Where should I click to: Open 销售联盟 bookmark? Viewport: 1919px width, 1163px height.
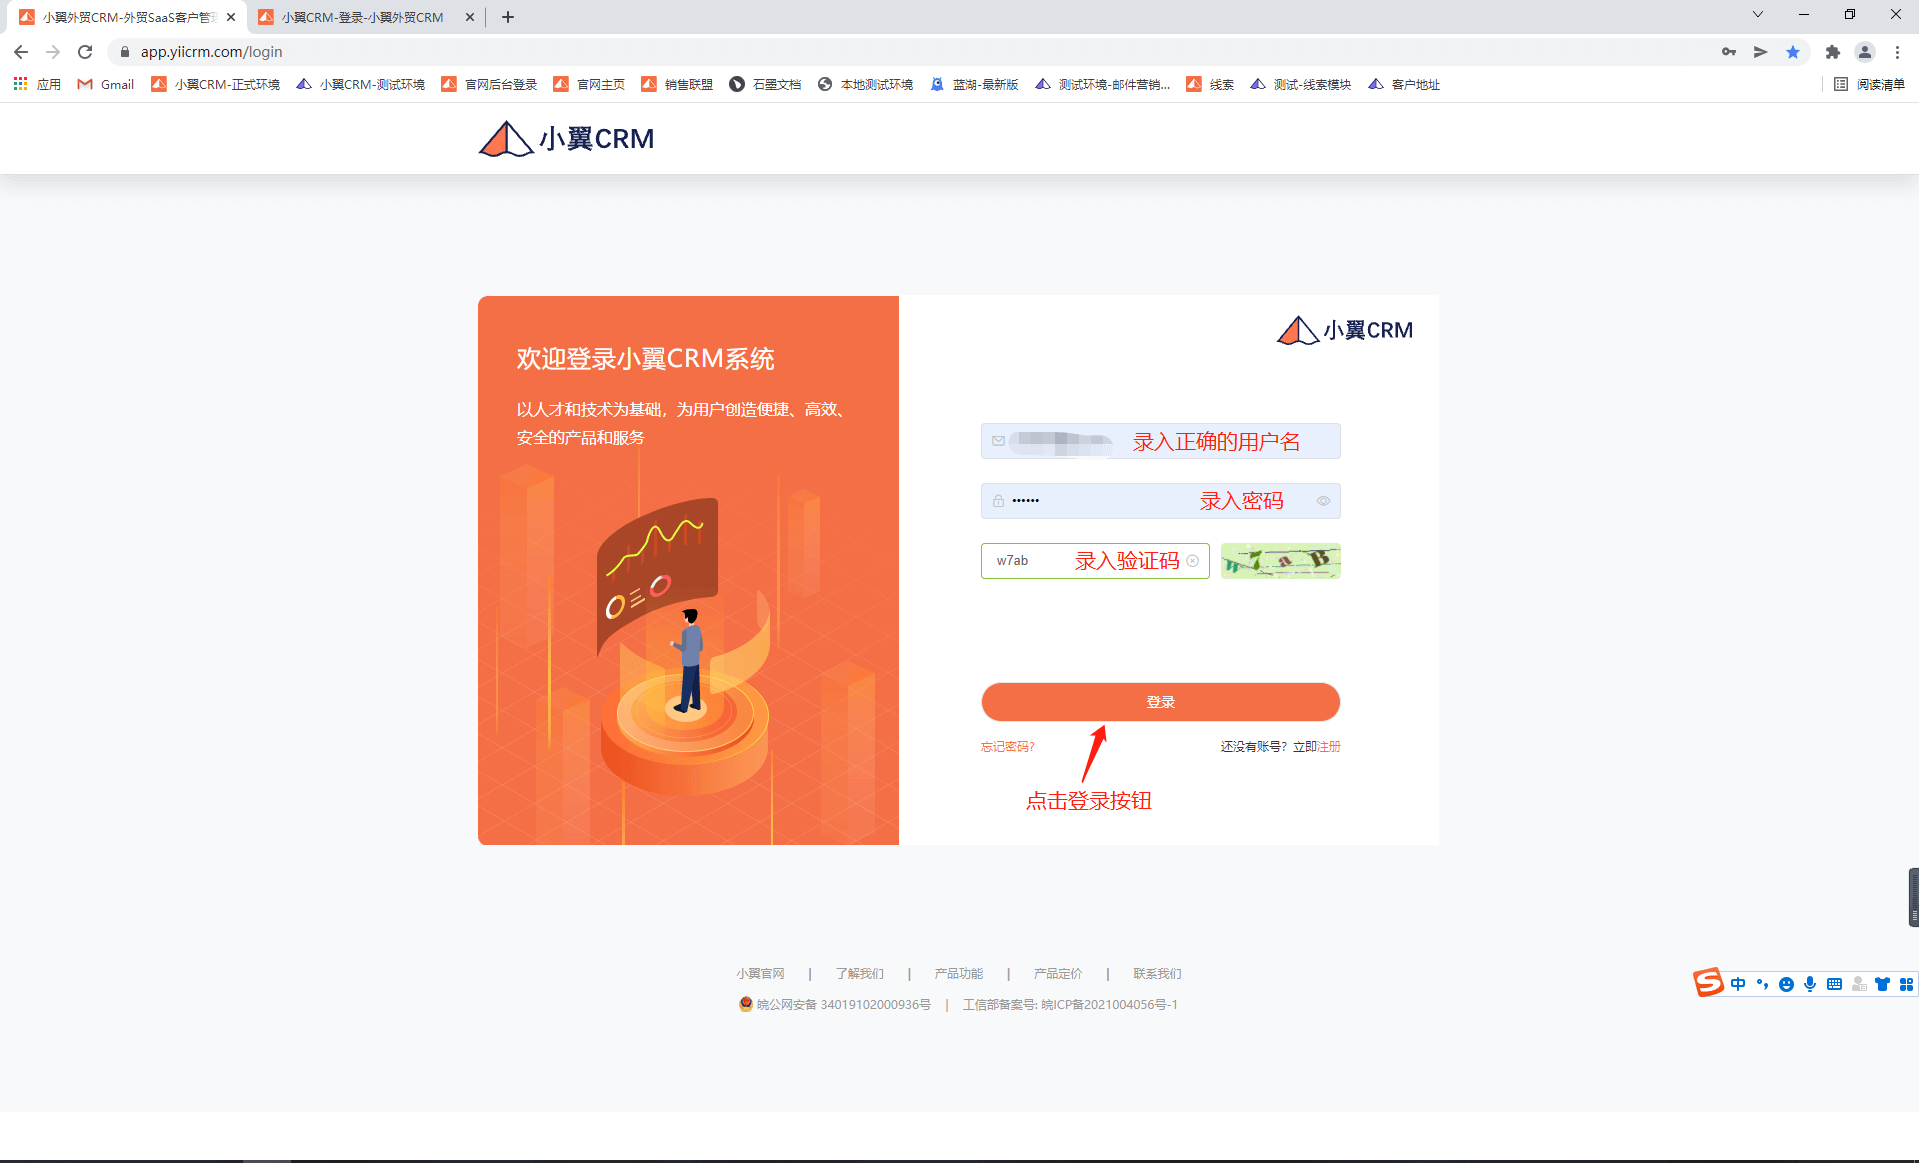(677, 85)
